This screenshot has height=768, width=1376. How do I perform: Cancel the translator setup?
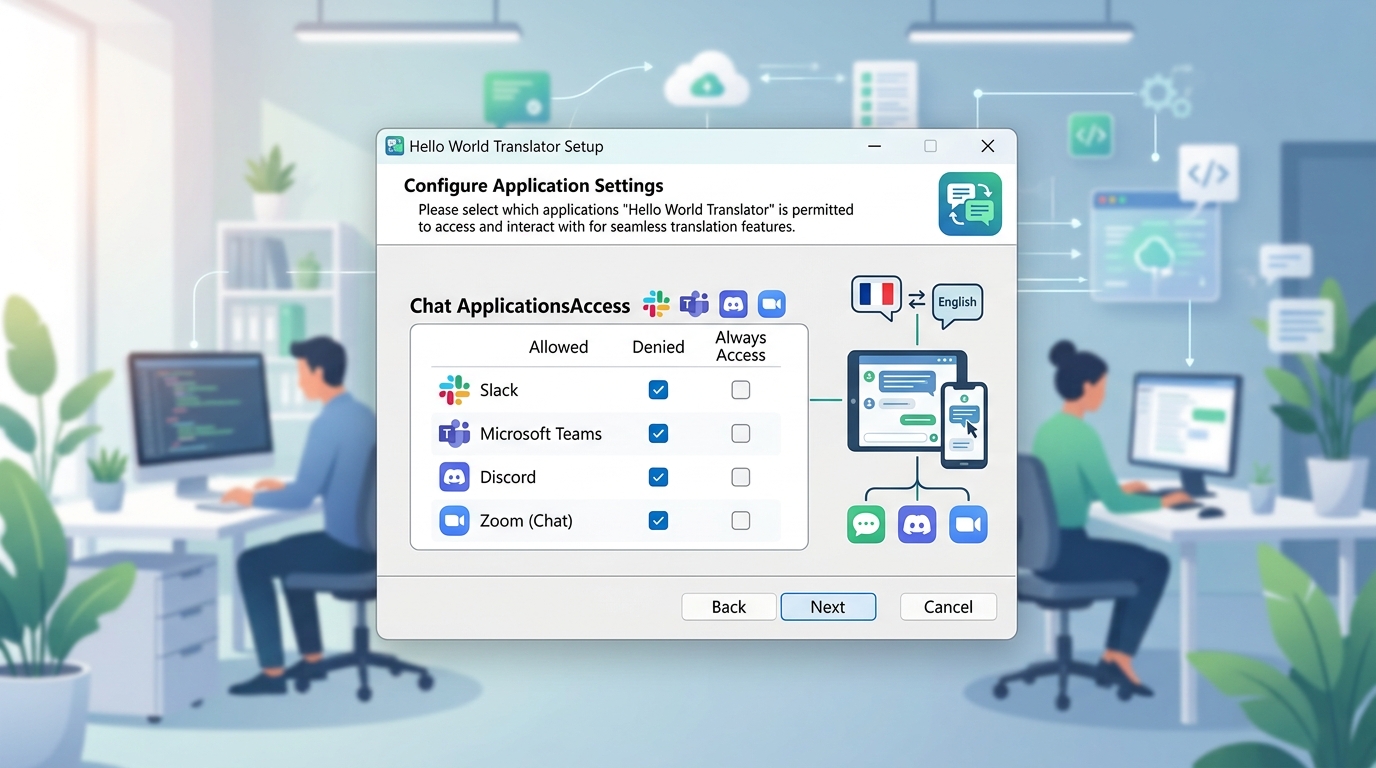pos(948,607)
